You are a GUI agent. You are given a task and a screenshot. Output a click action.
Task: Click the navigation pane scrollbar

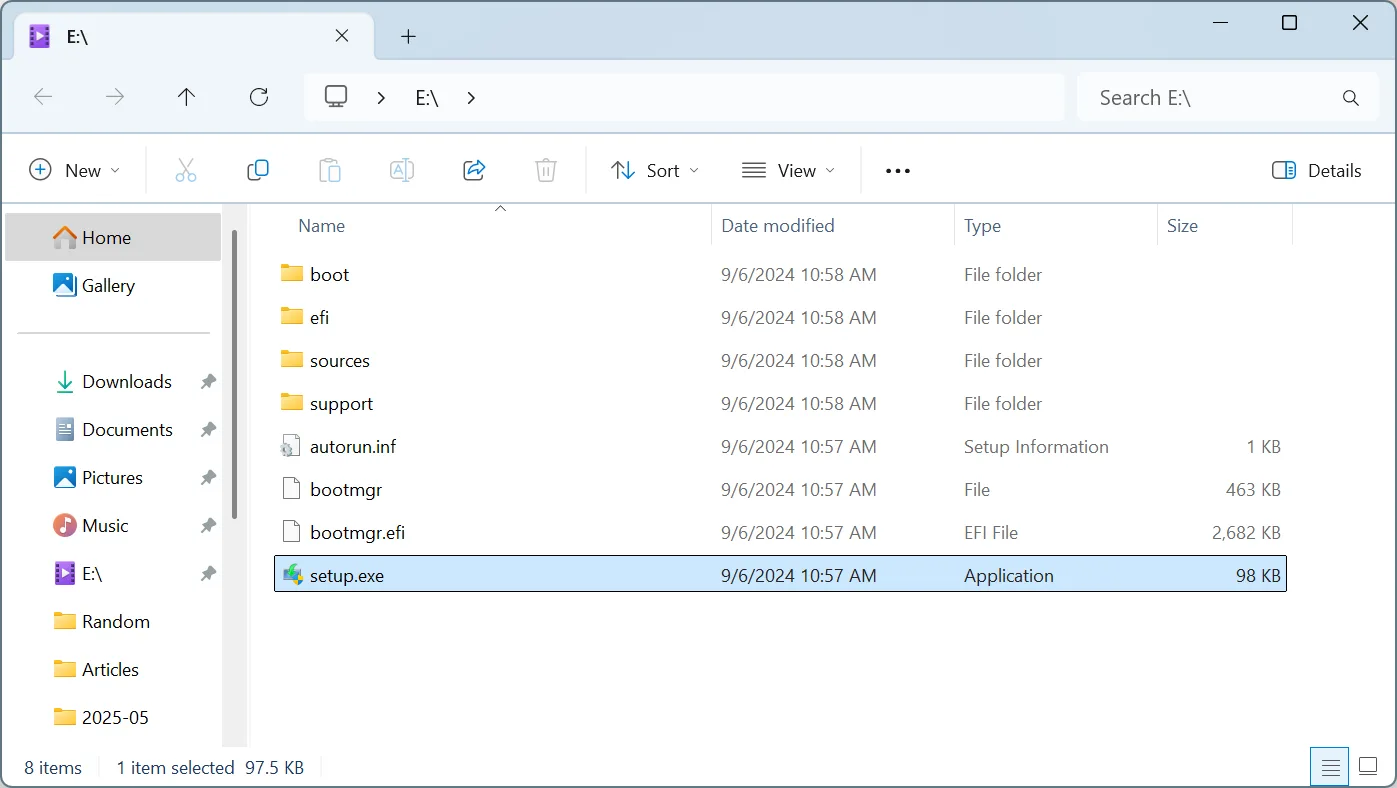pyautogui.click(x=235, y=374)
